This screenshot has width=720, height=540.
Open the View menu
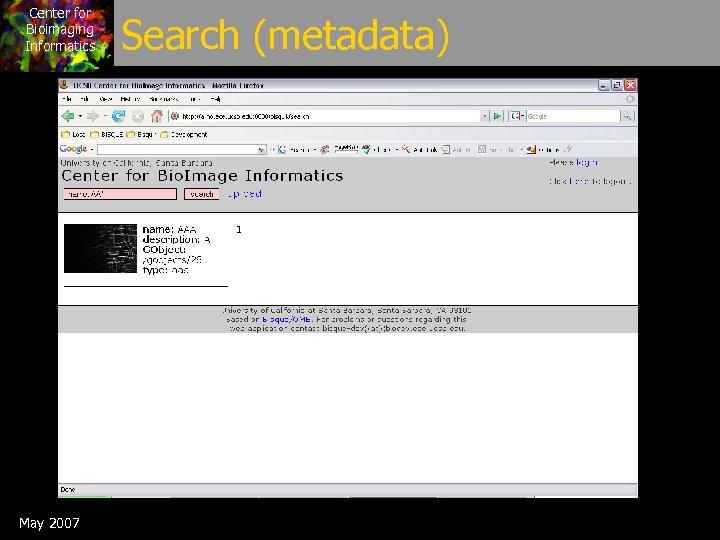pyautogui.click(x=106, y=99)
